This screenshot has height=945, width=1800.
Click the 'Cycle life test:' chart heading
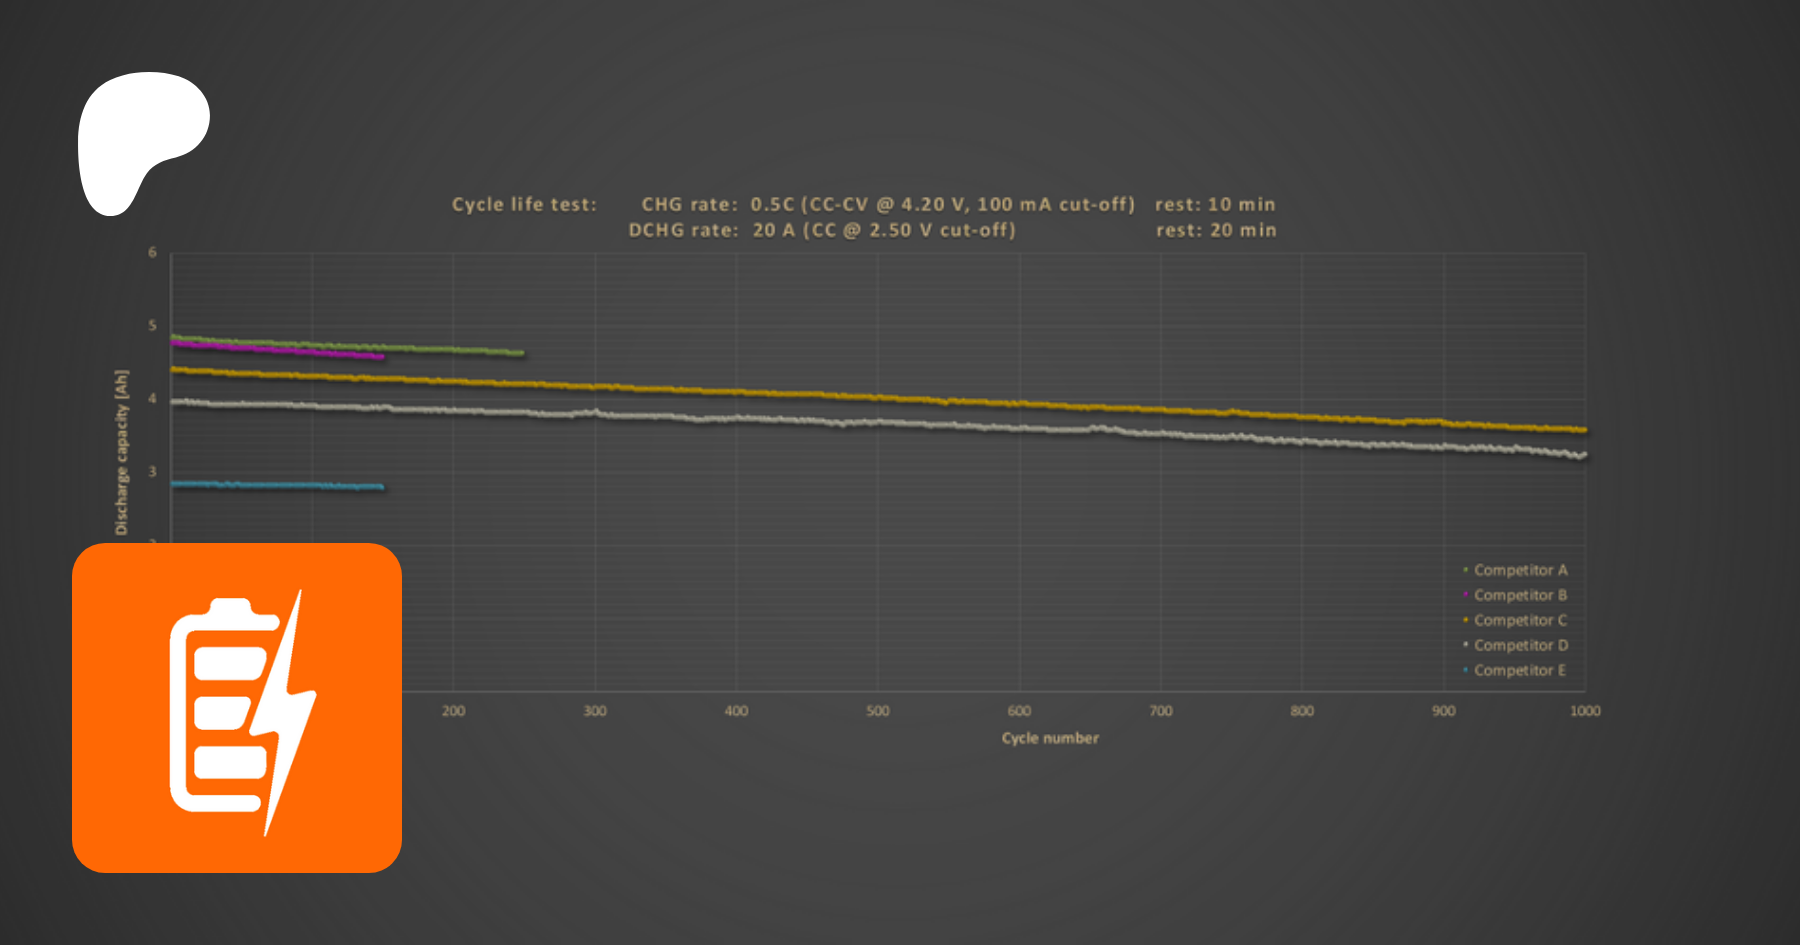[524, 204]
